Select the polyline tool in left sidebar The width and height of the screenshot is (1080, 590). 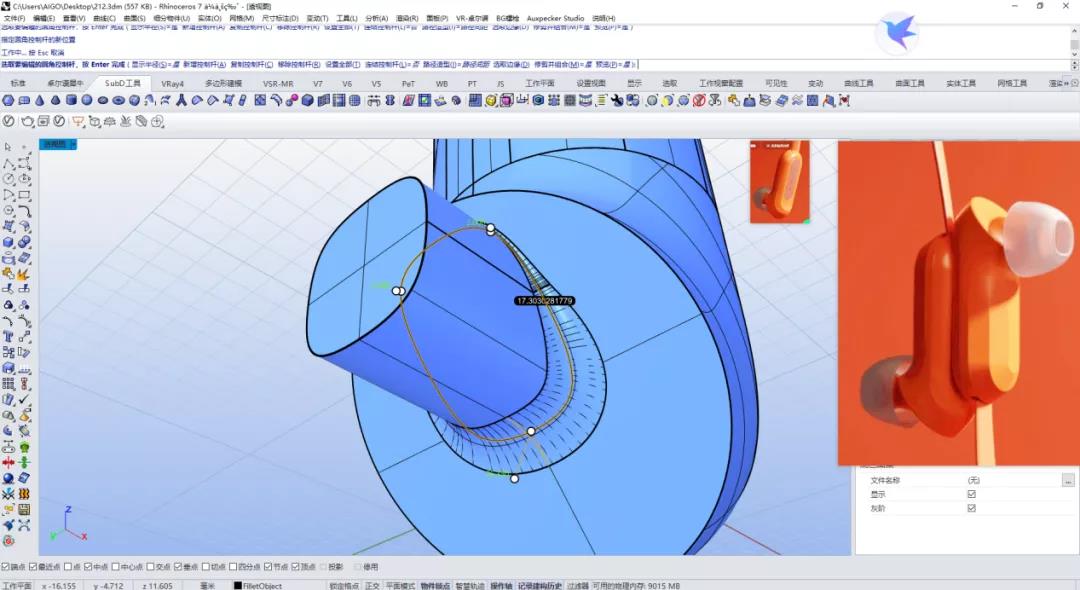click(8, 163)
